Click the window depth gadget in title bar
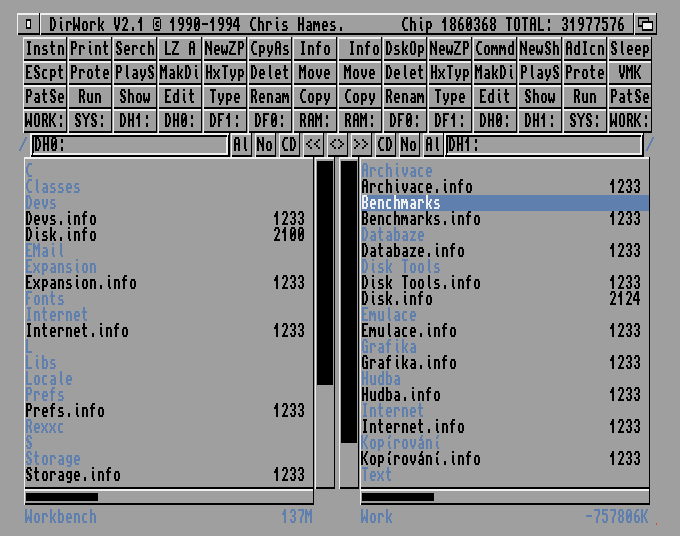The height and width of the screenshot is (536, 680). point(645,23)
